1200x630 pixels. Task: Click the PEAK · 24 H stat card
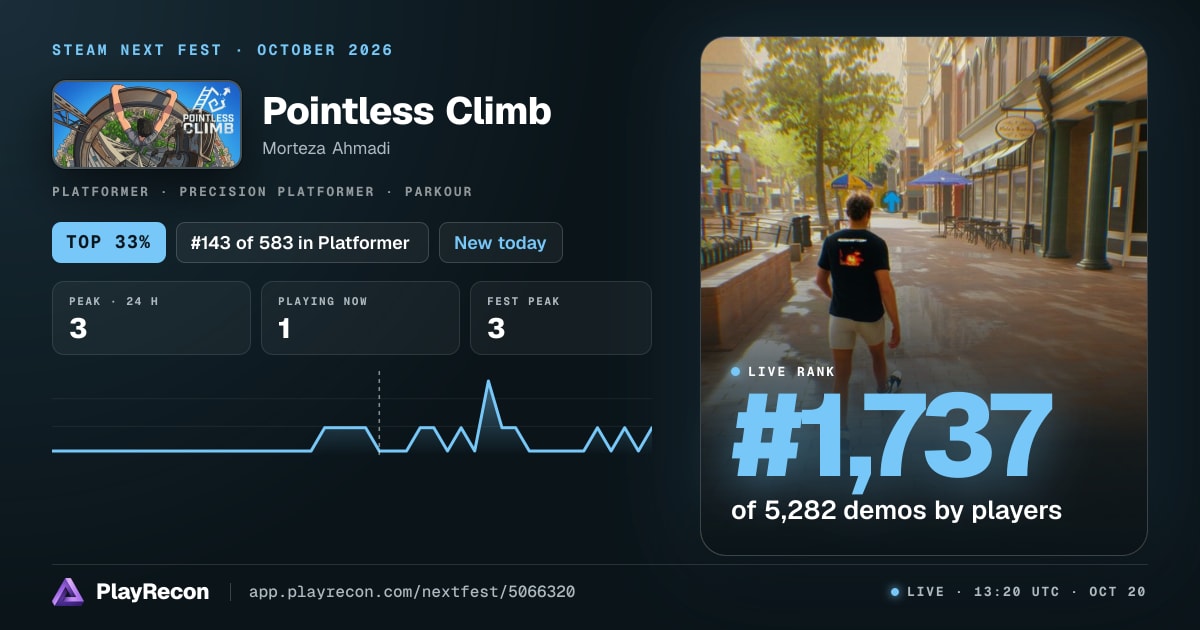point(151,318)
